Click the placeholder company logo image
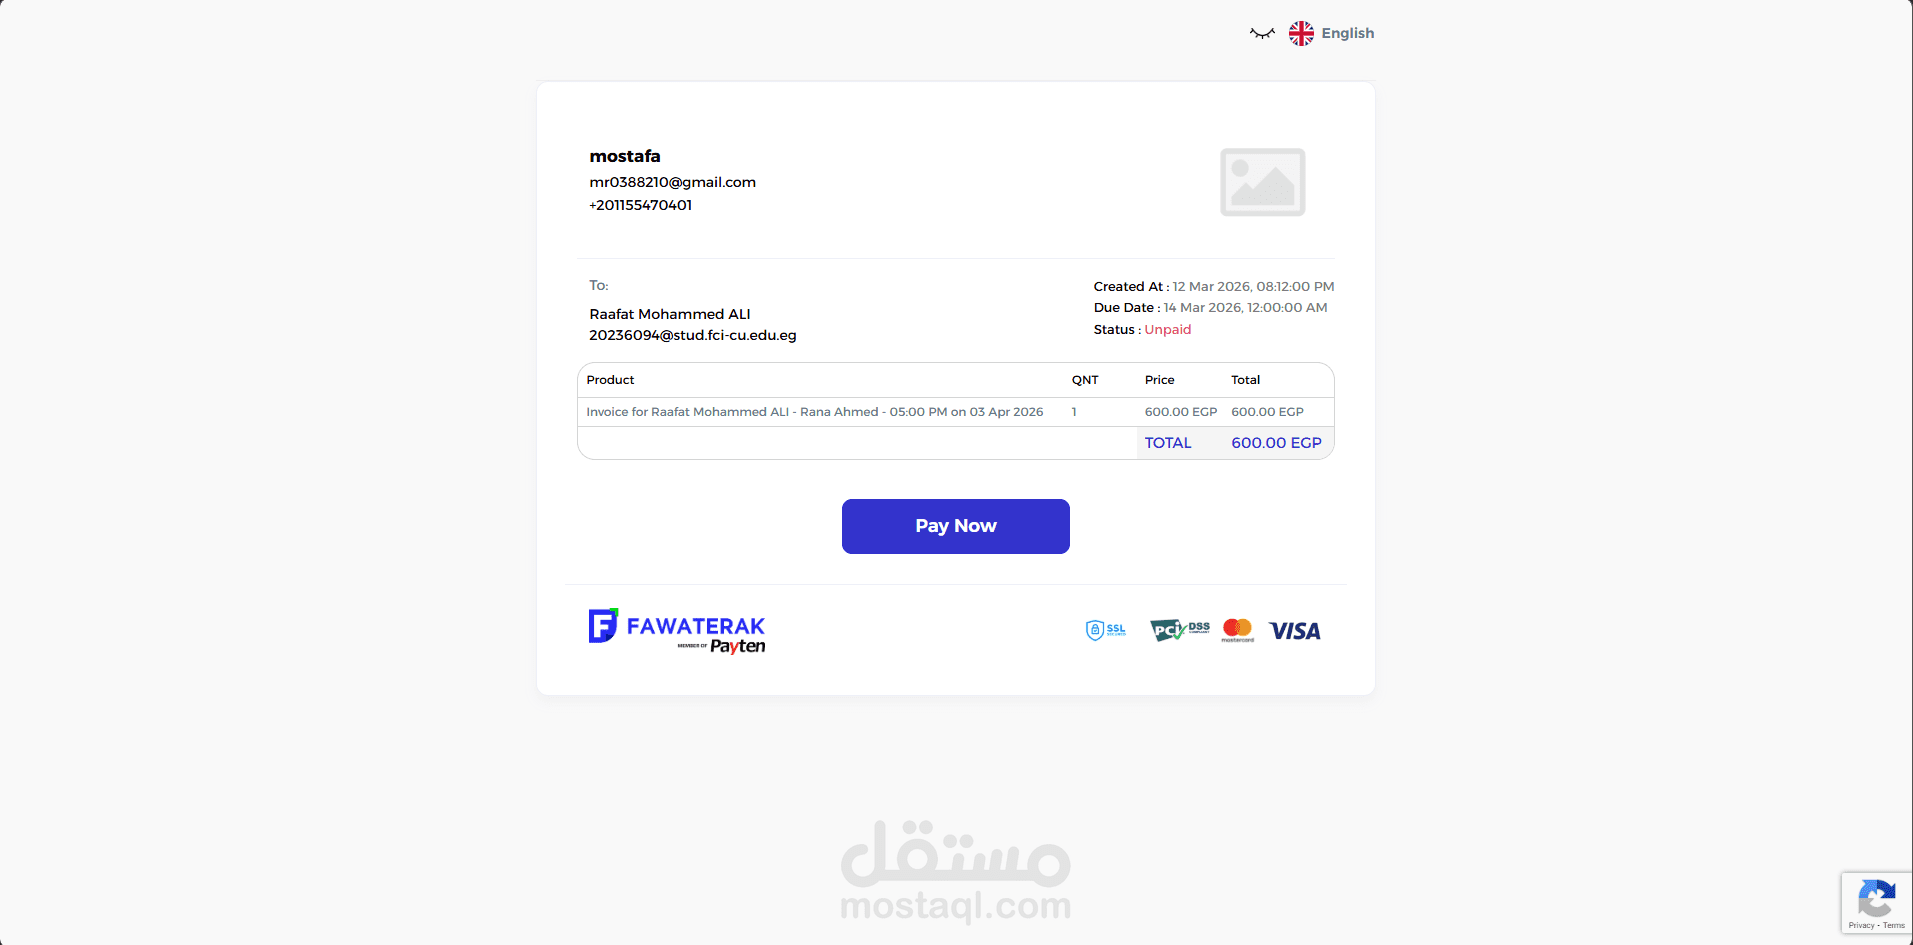The width and height of the screenshot is (1913, 945). [x=1262, y=182]
